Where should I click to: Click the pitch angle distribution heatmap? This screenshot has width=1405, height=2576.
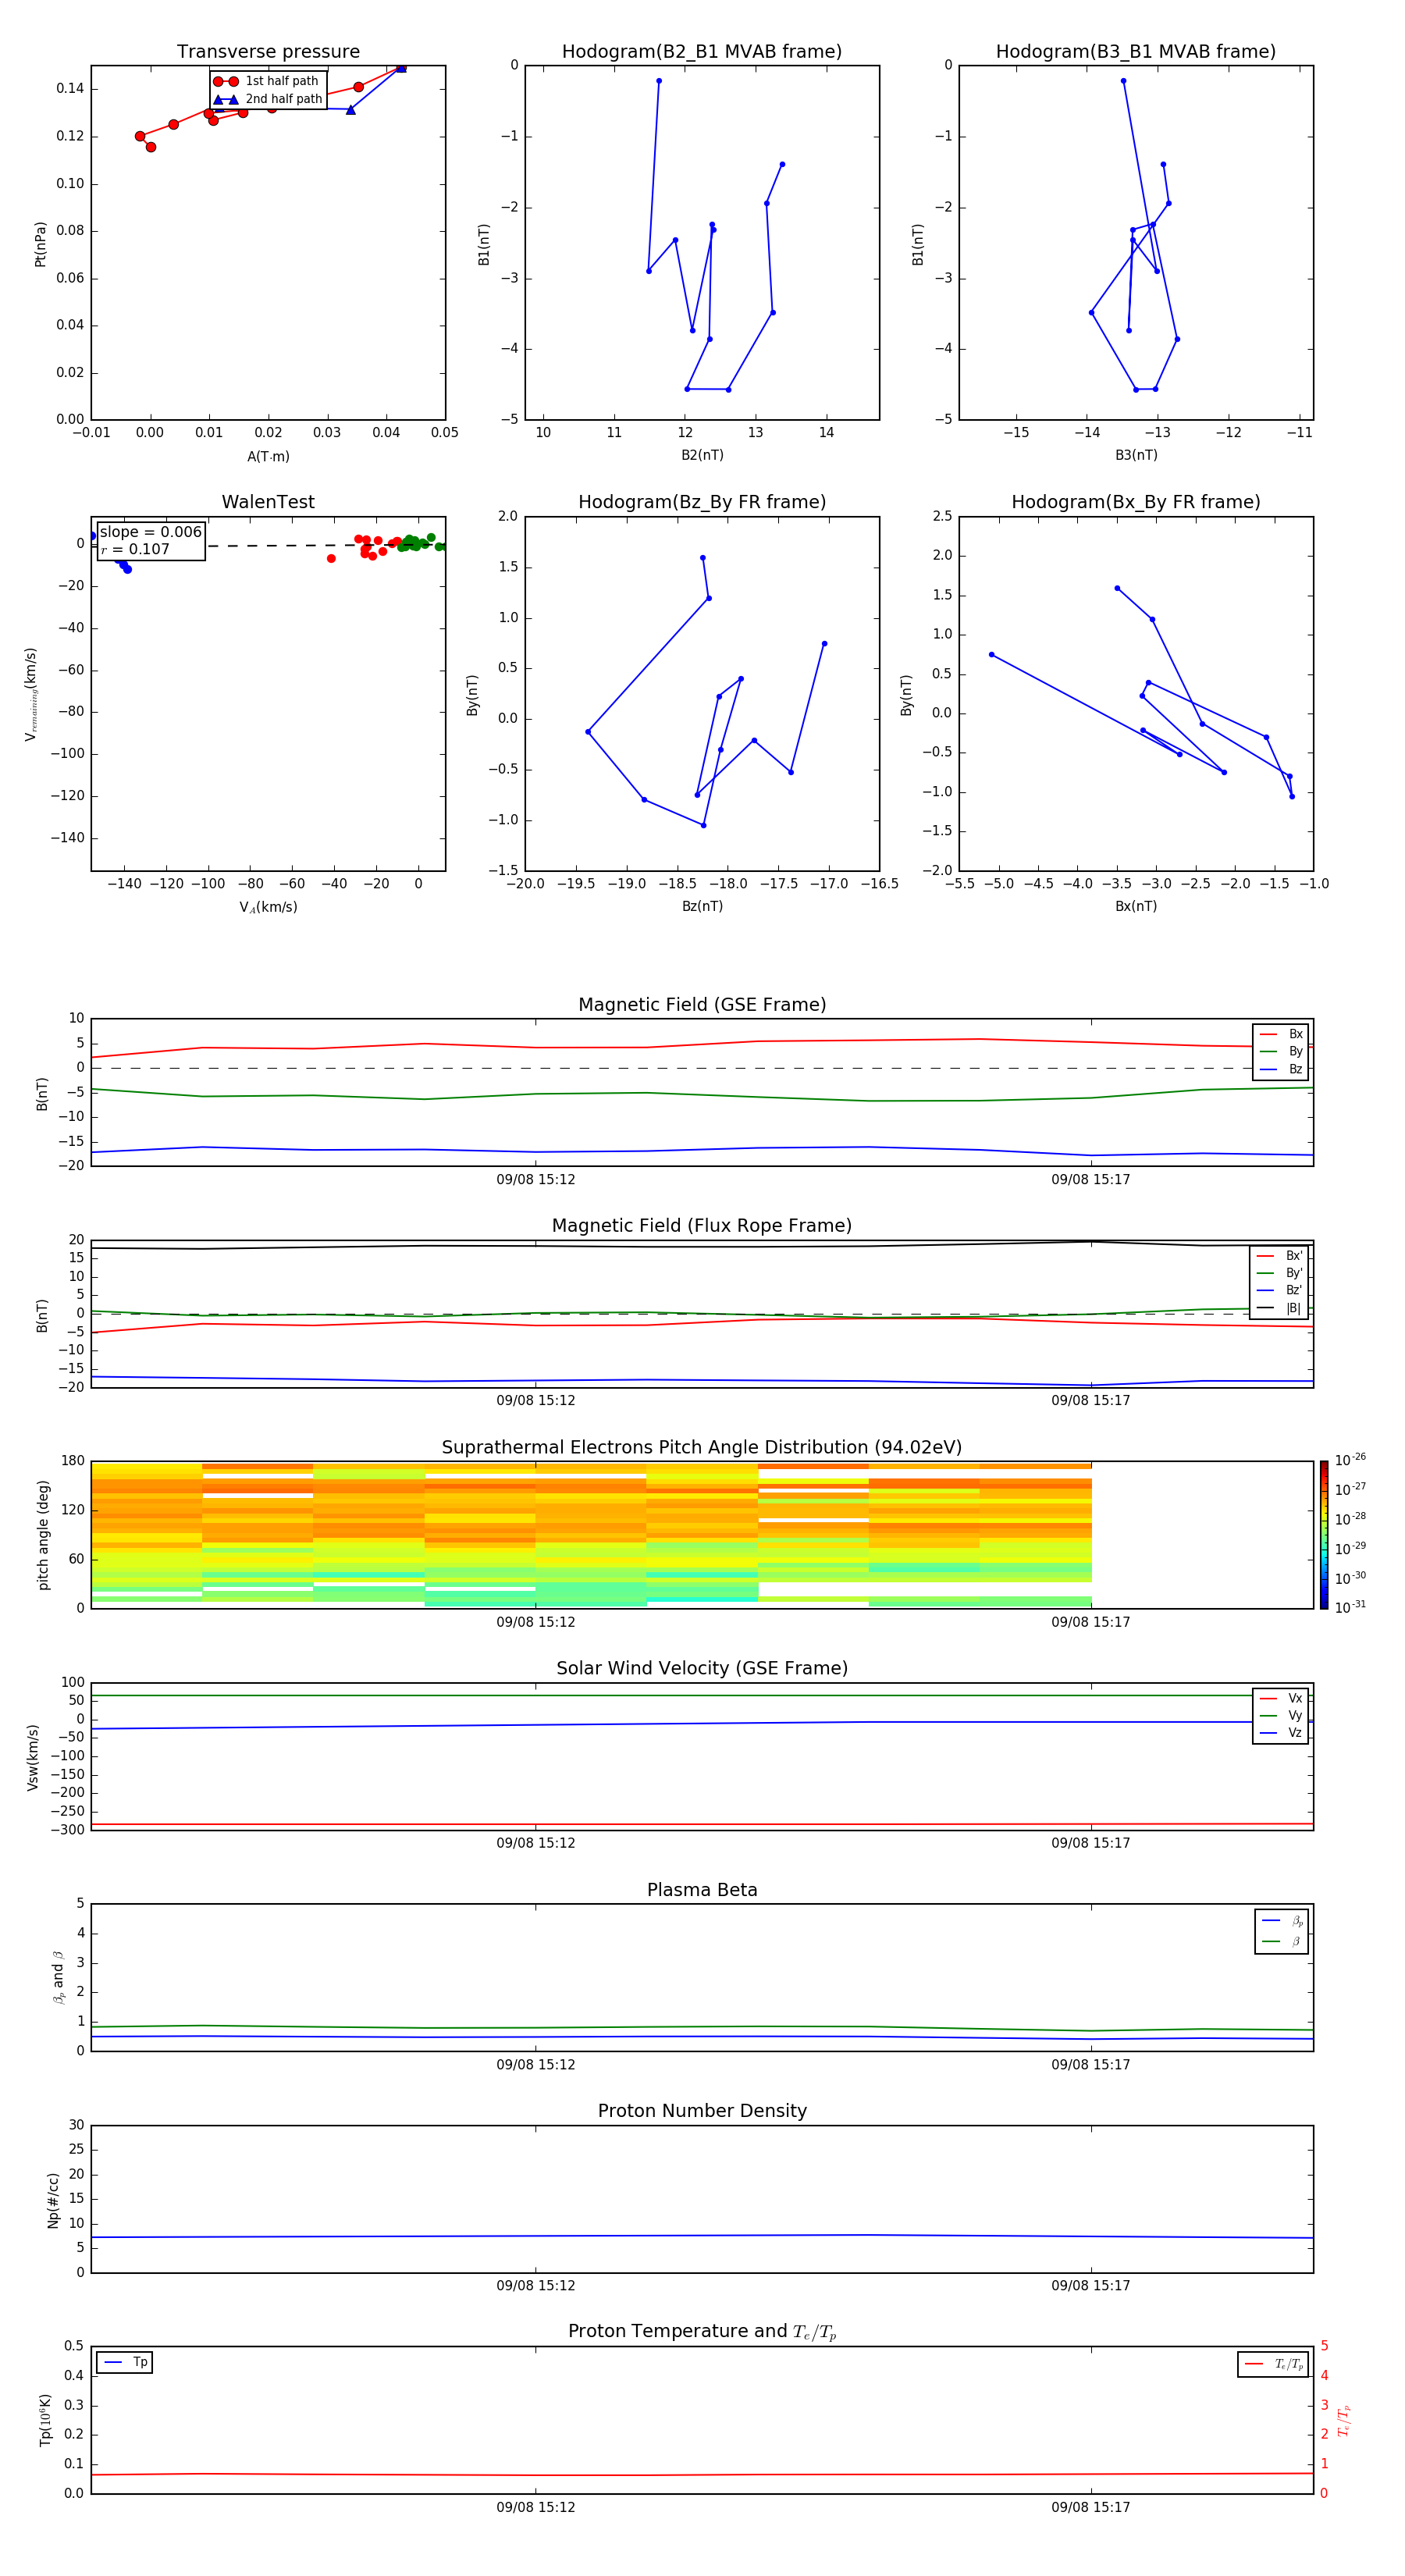(591, 1535)
